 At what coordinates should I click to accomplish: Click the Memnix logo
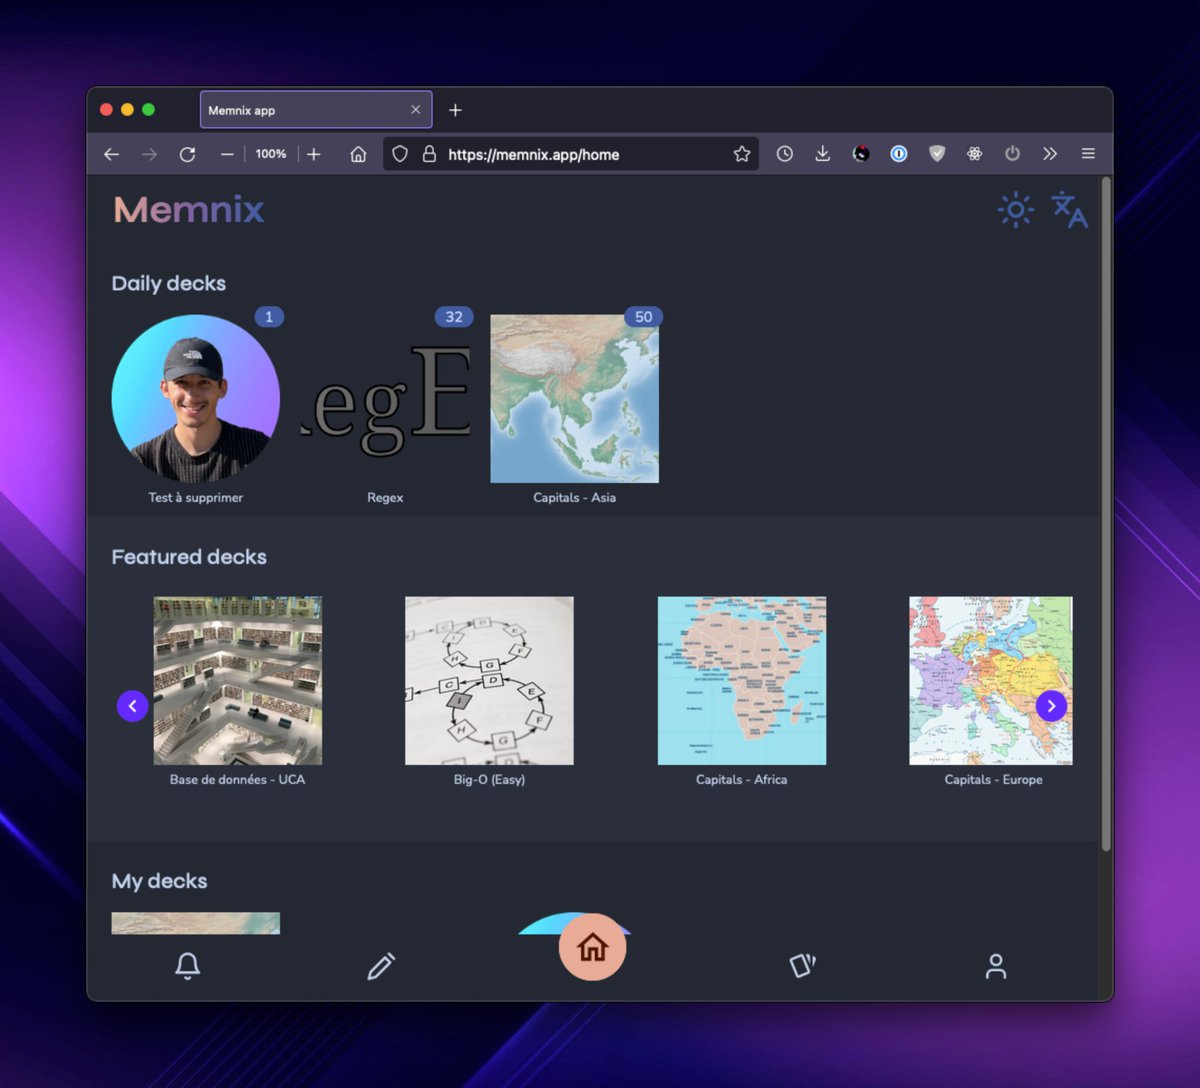(189, 210)
